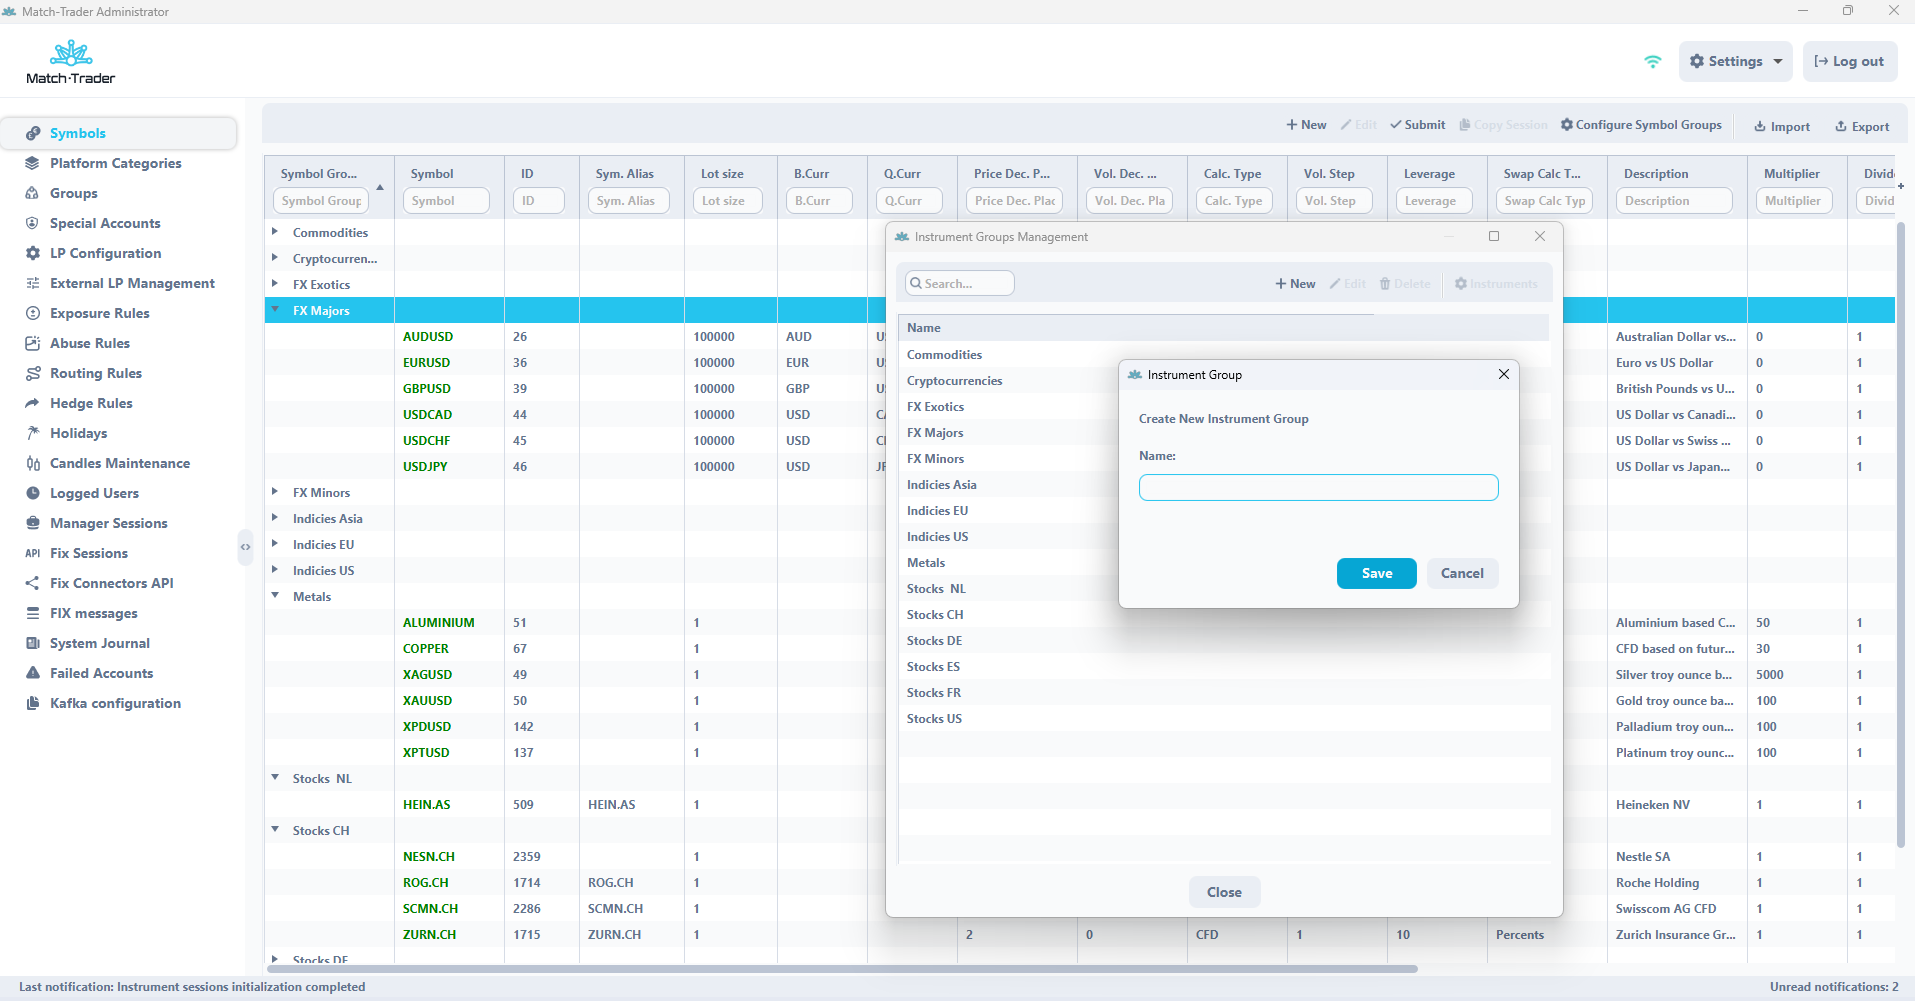
Task: Click the Candles Maintenance icon
Action: click(x=33, y=463)
